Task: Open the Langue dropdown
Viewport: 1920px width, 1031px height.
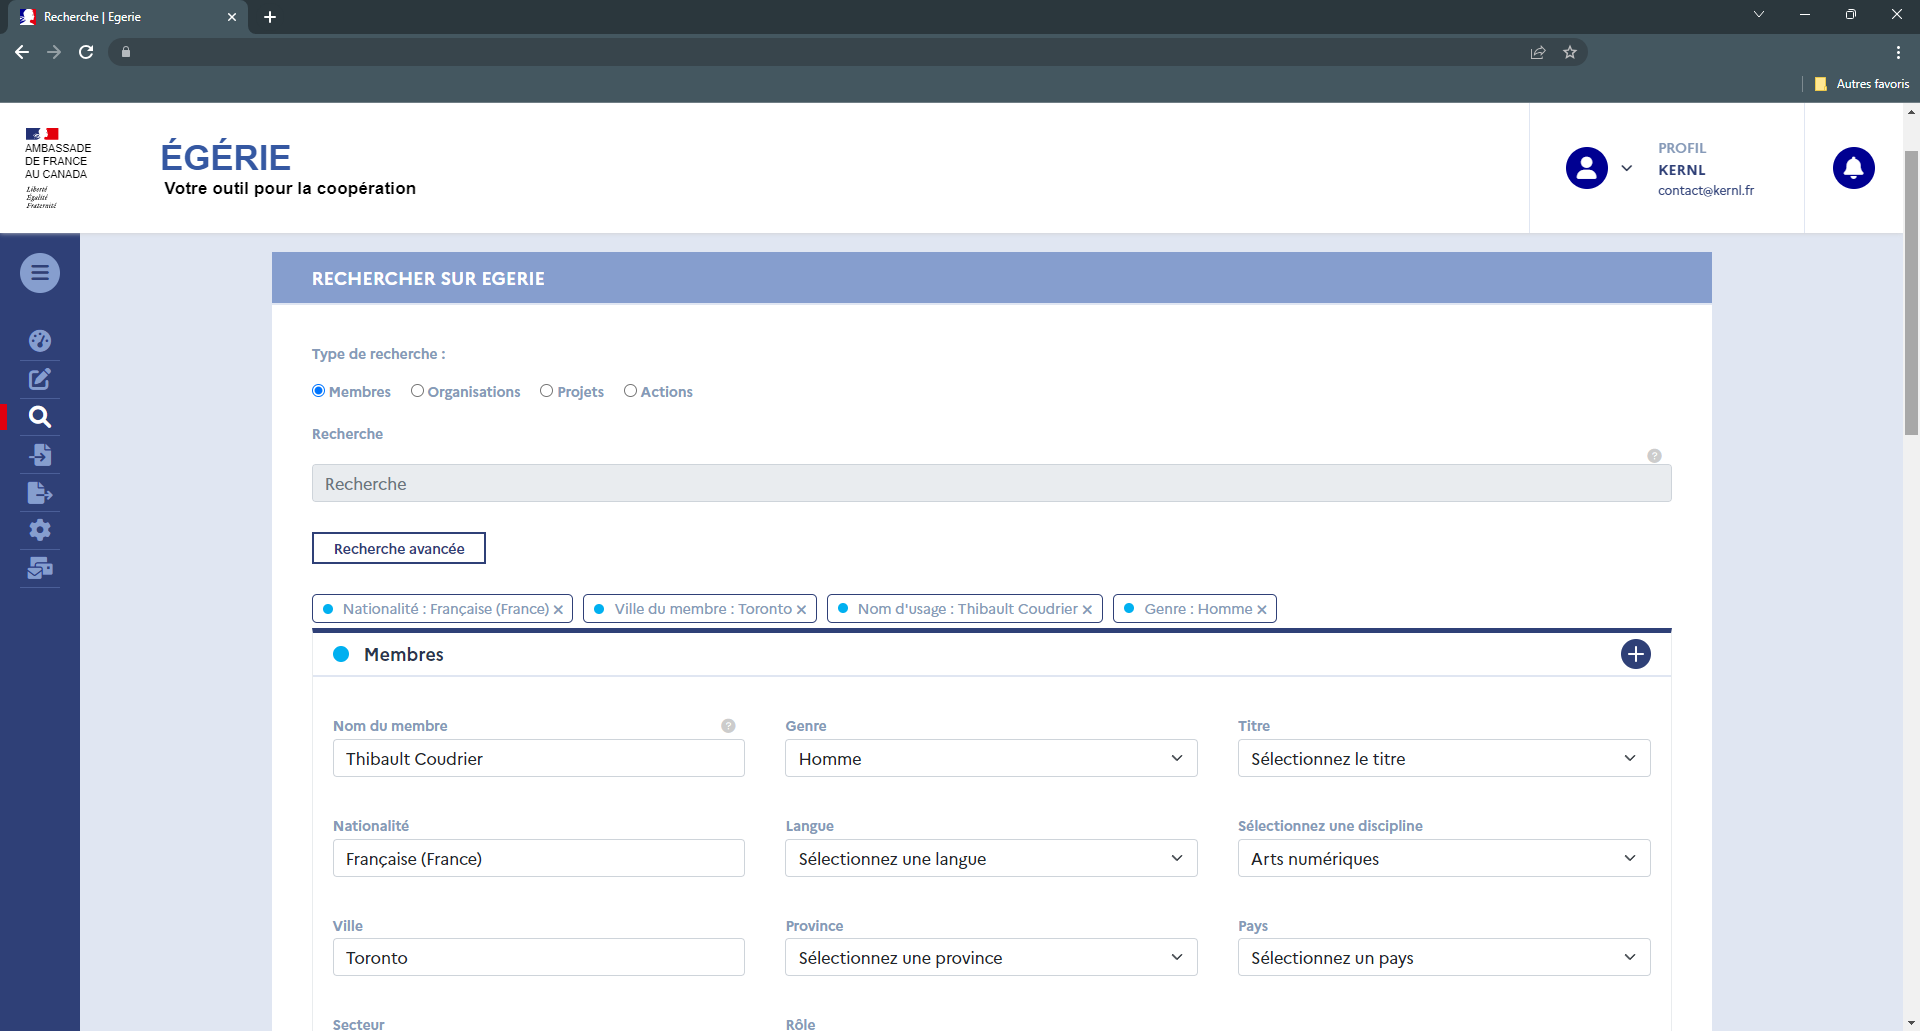Action: pyautogui.click(x=991, y=858)
